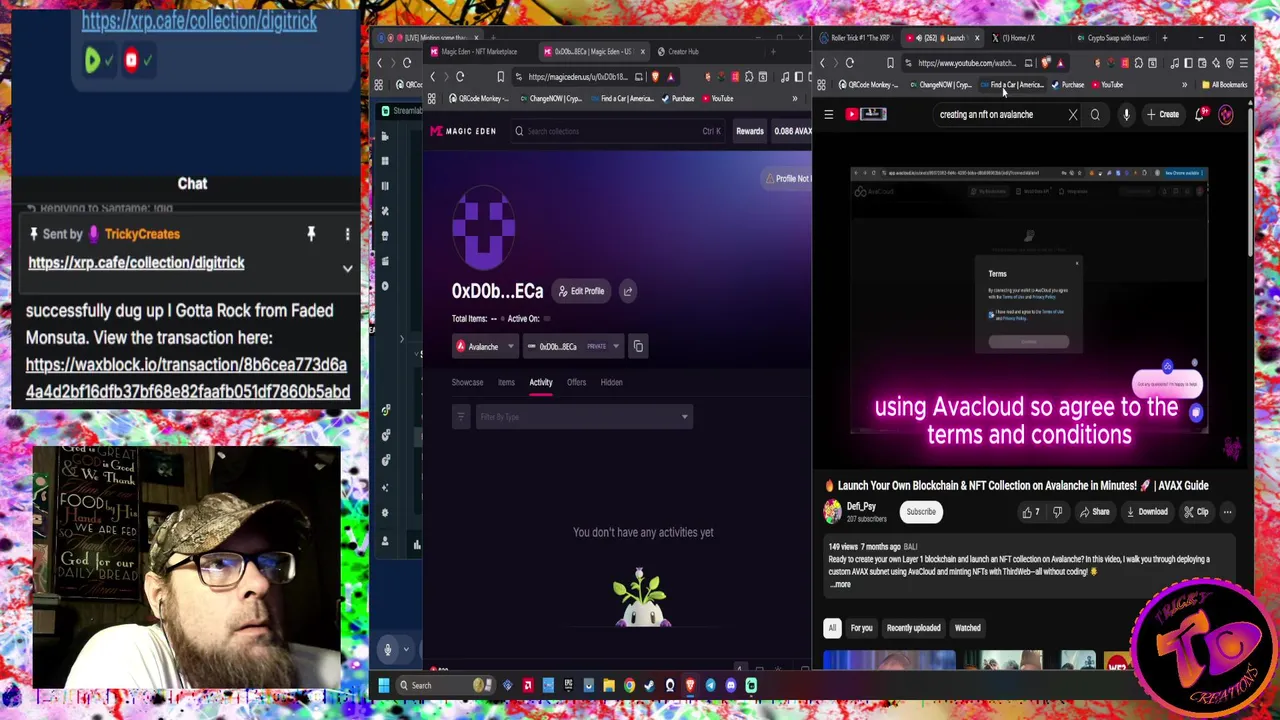The image size is (1280, 720).
Task: Open Discord from taskbar
Action: (730, 685)
